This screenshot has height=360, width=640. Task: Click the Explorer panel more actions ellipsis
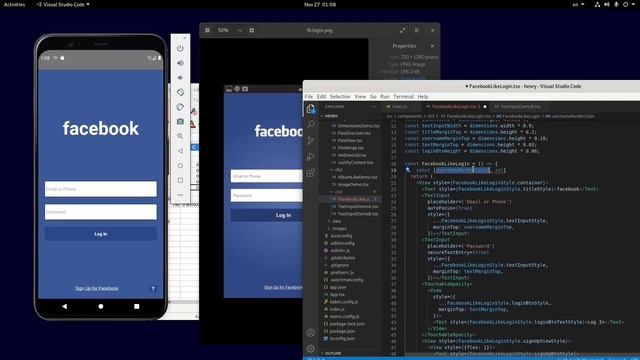pyautogui.click(x=373, y=107)
